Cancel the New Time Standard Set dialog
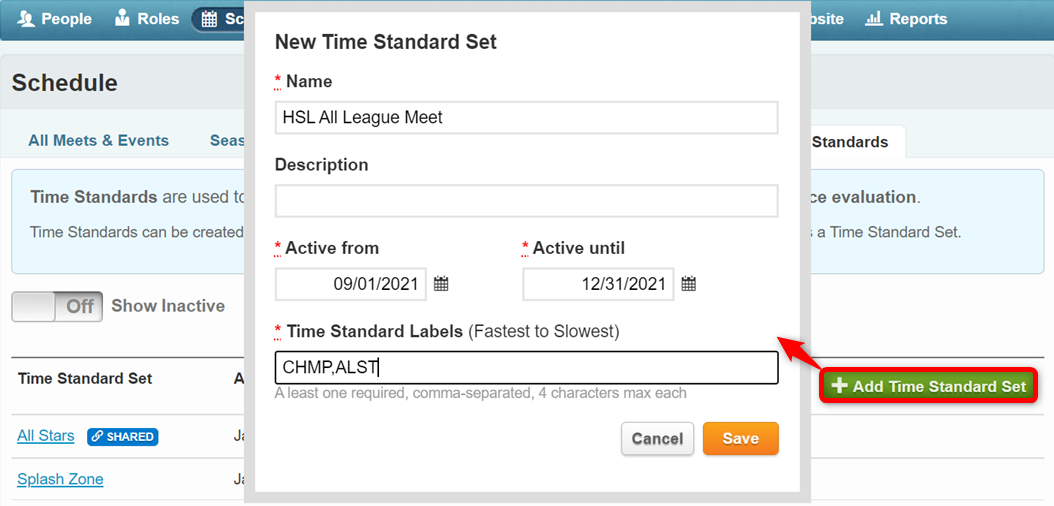 (x=657, y=438)
